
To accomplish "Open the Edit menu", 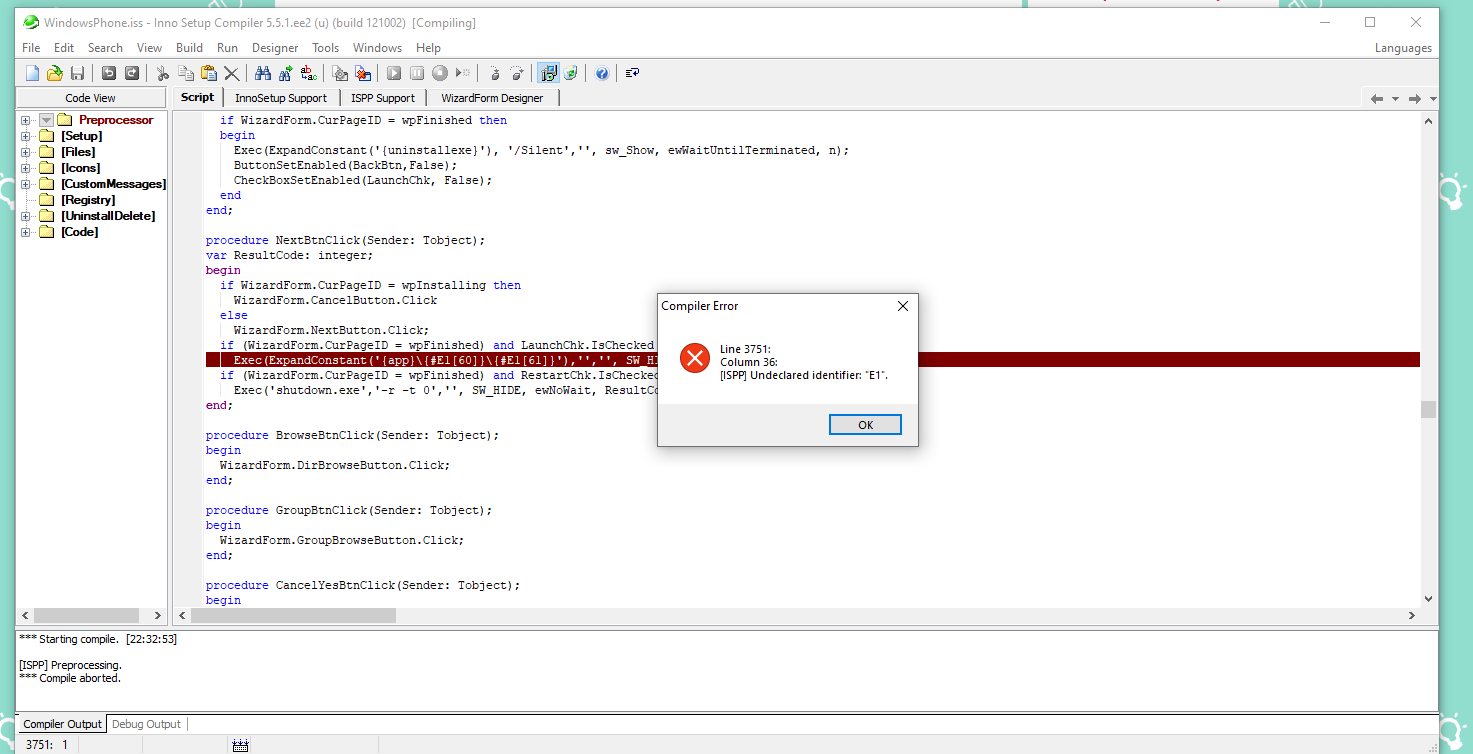I will point(64,48).
